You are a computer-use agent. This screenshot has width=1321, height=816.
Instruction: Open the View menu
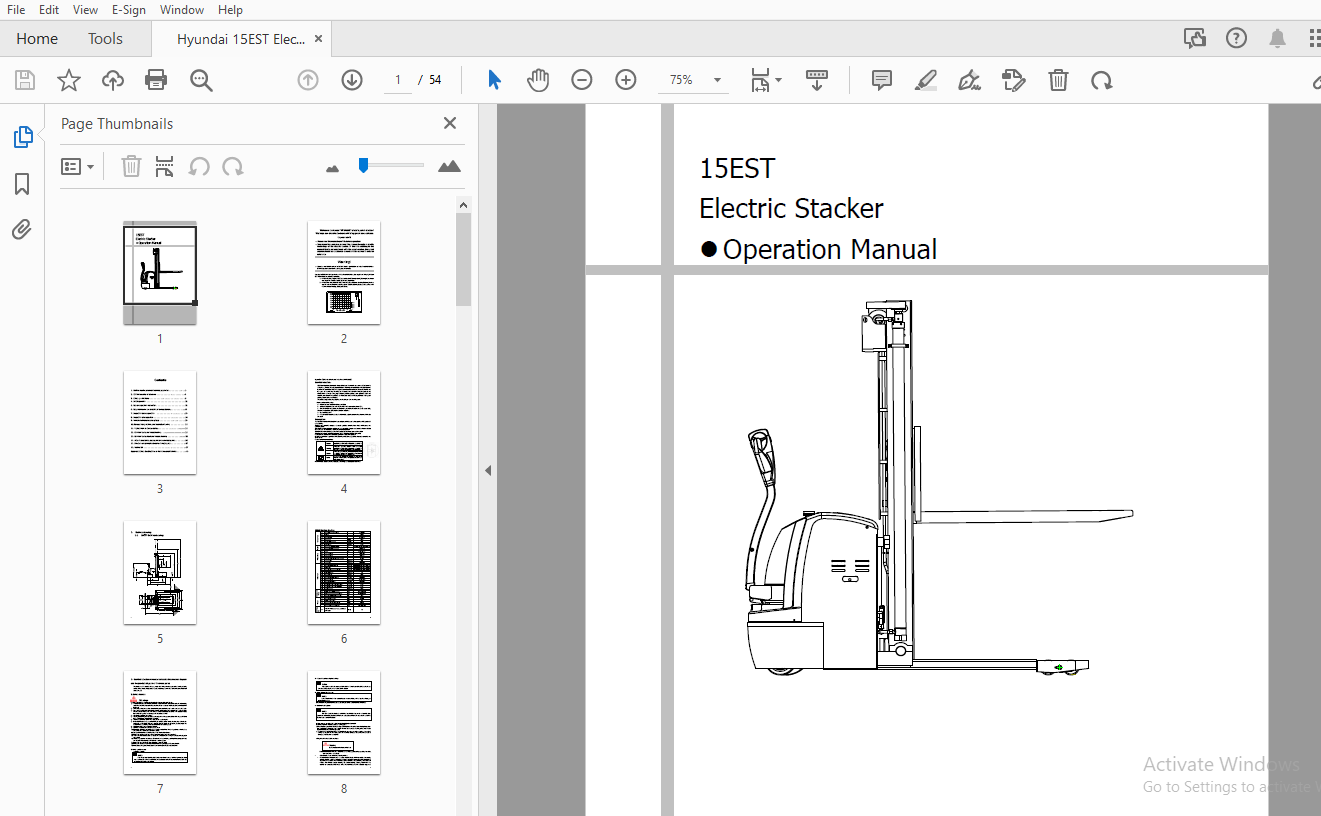pyautogui.click(x=86, y=9)
